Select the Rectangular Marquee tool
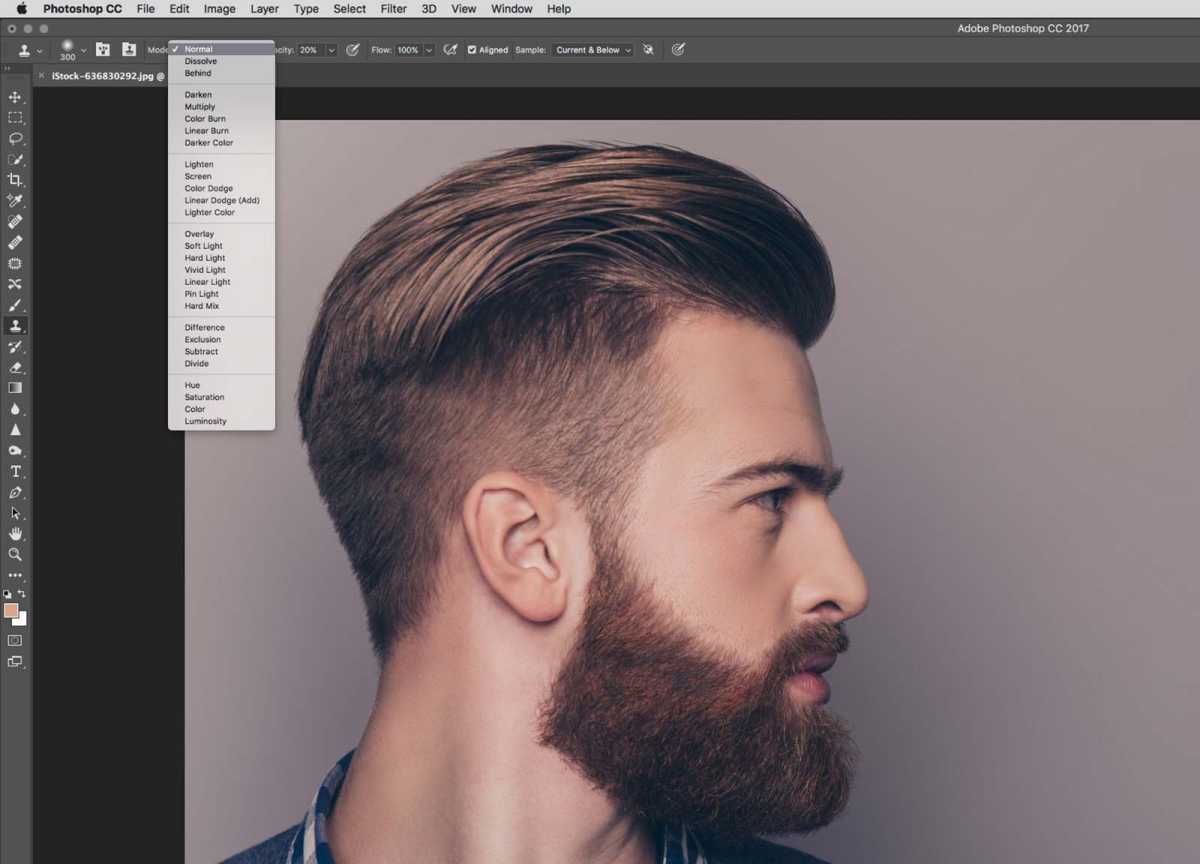Screen dimensions: 1200x864 coord(15,118)
